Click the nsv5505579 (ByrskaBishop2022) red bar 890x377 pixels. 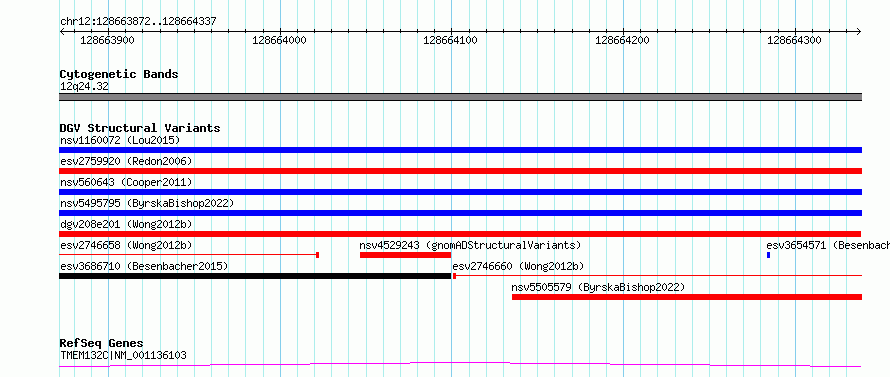[687, 297]
